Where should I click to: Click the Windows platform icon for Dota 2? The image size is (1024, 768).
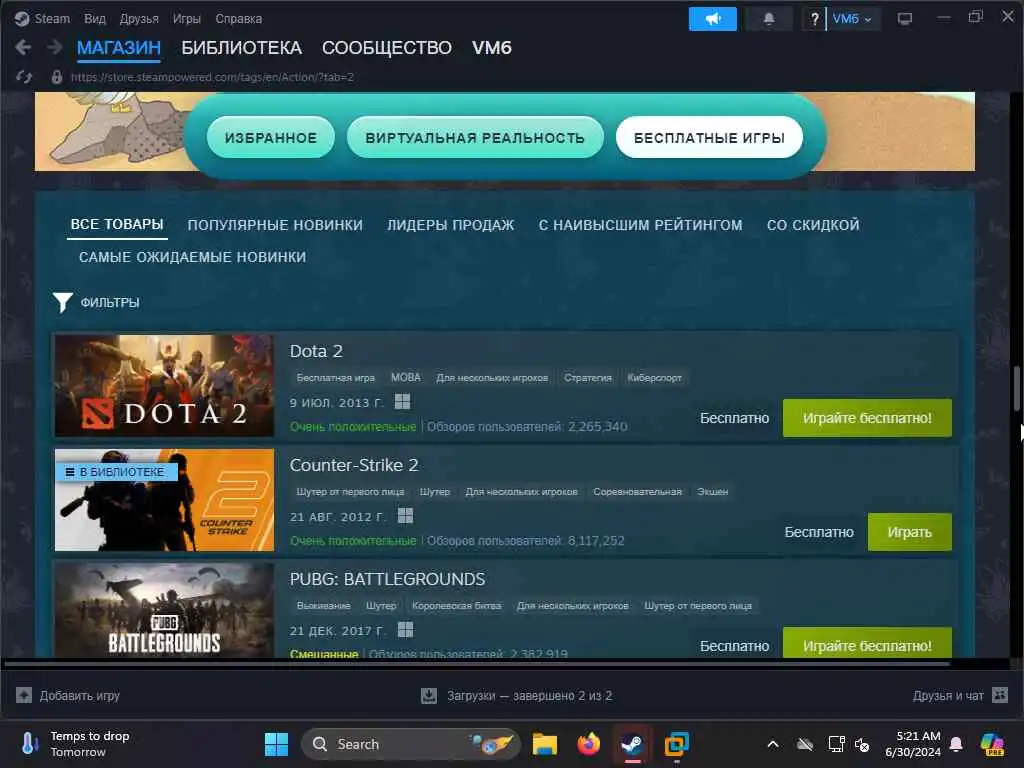coord(402,402)
